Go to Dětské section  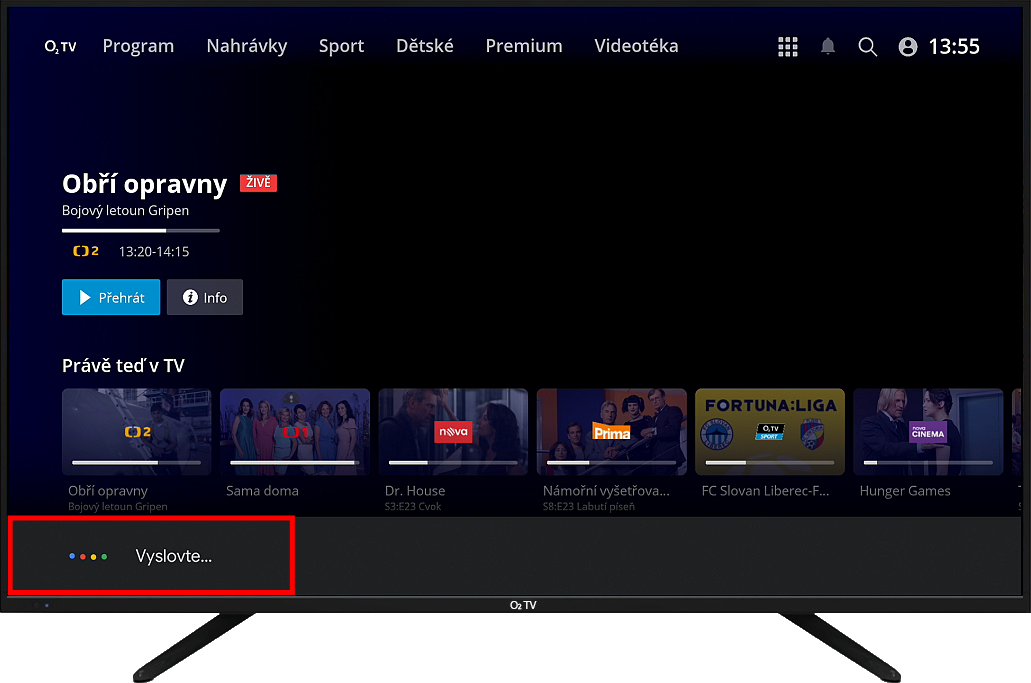click(x=424, y=46)
